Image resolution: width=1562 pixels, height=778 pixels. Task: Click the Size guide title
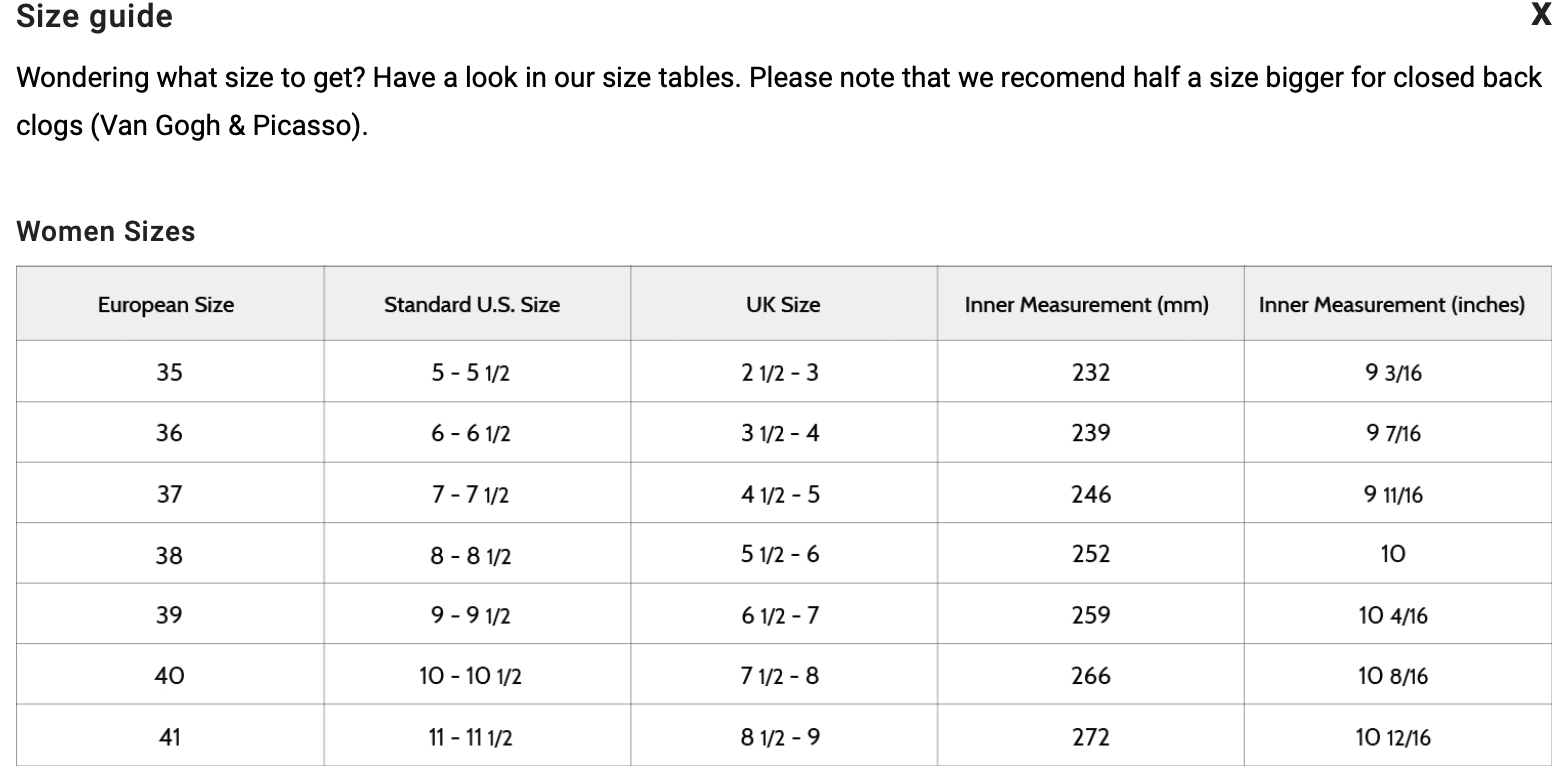pos(95,17)
